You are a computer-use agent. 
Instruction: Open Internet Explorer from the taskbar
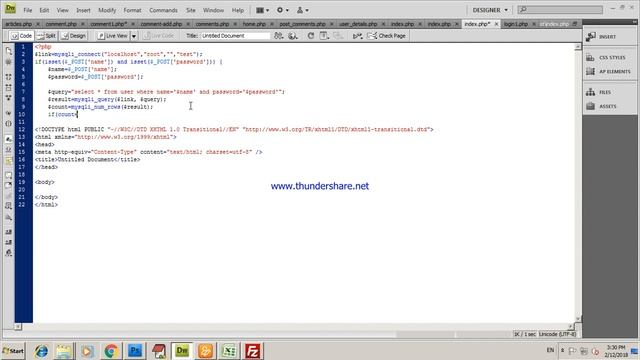pyautogui.click(x=41, y=351)
